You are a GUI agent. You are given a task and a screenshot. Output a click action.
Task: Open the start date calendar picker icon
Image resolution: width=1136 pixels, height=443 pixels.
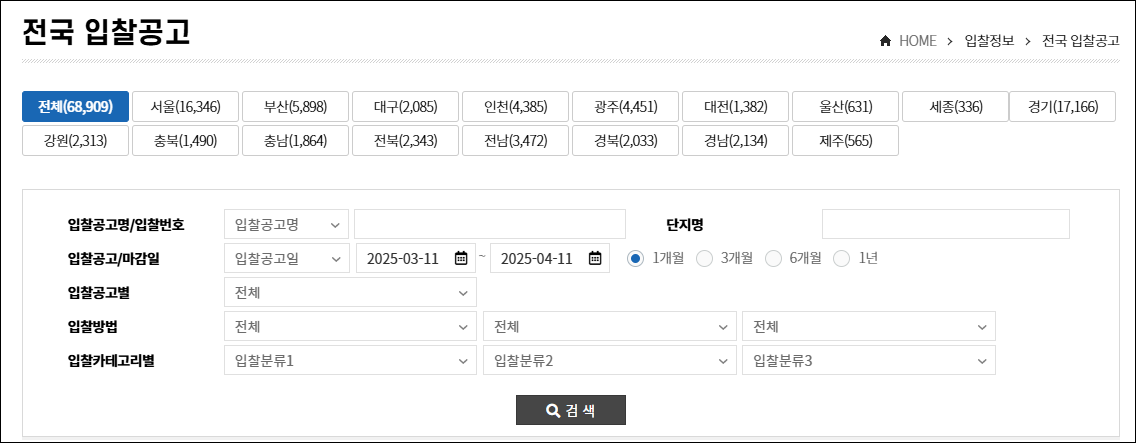[461, 258]
